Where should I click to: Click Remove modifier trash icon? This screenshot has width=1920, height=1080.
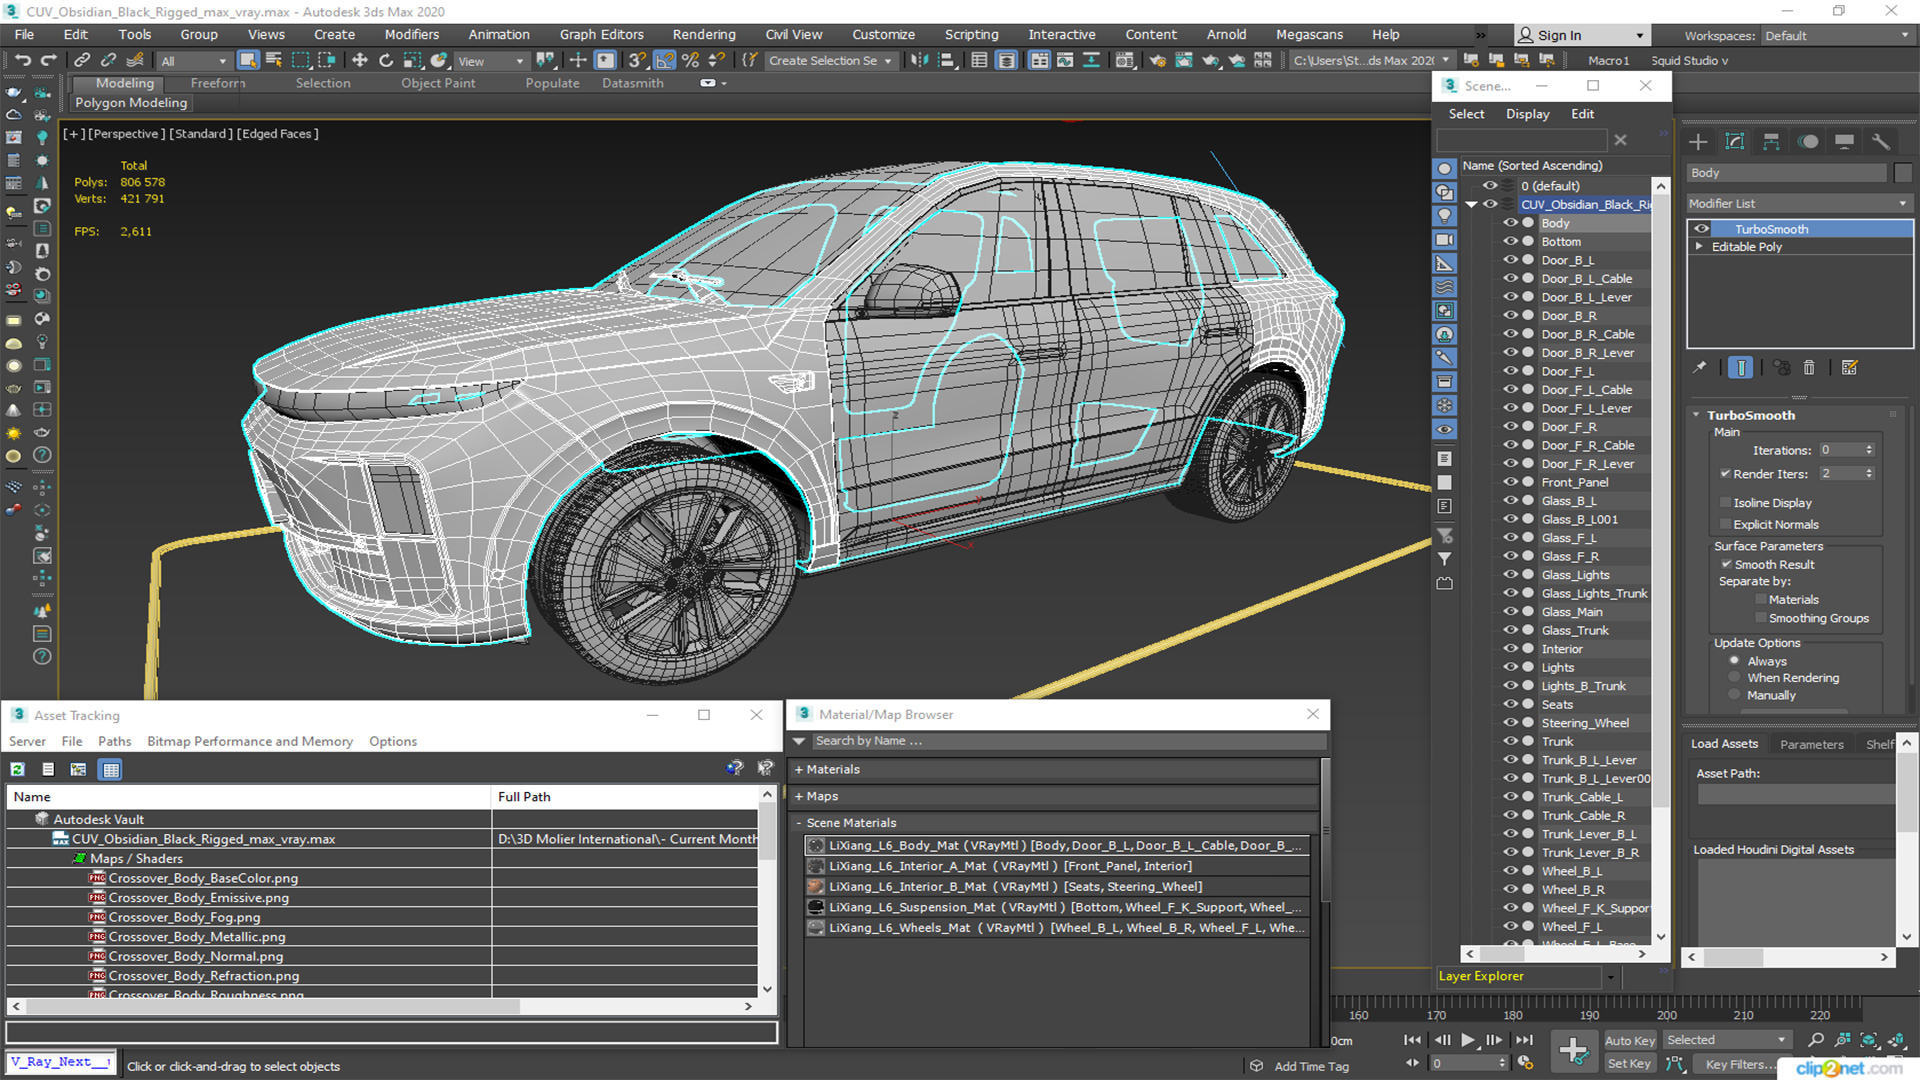(x=1809, y=368)
